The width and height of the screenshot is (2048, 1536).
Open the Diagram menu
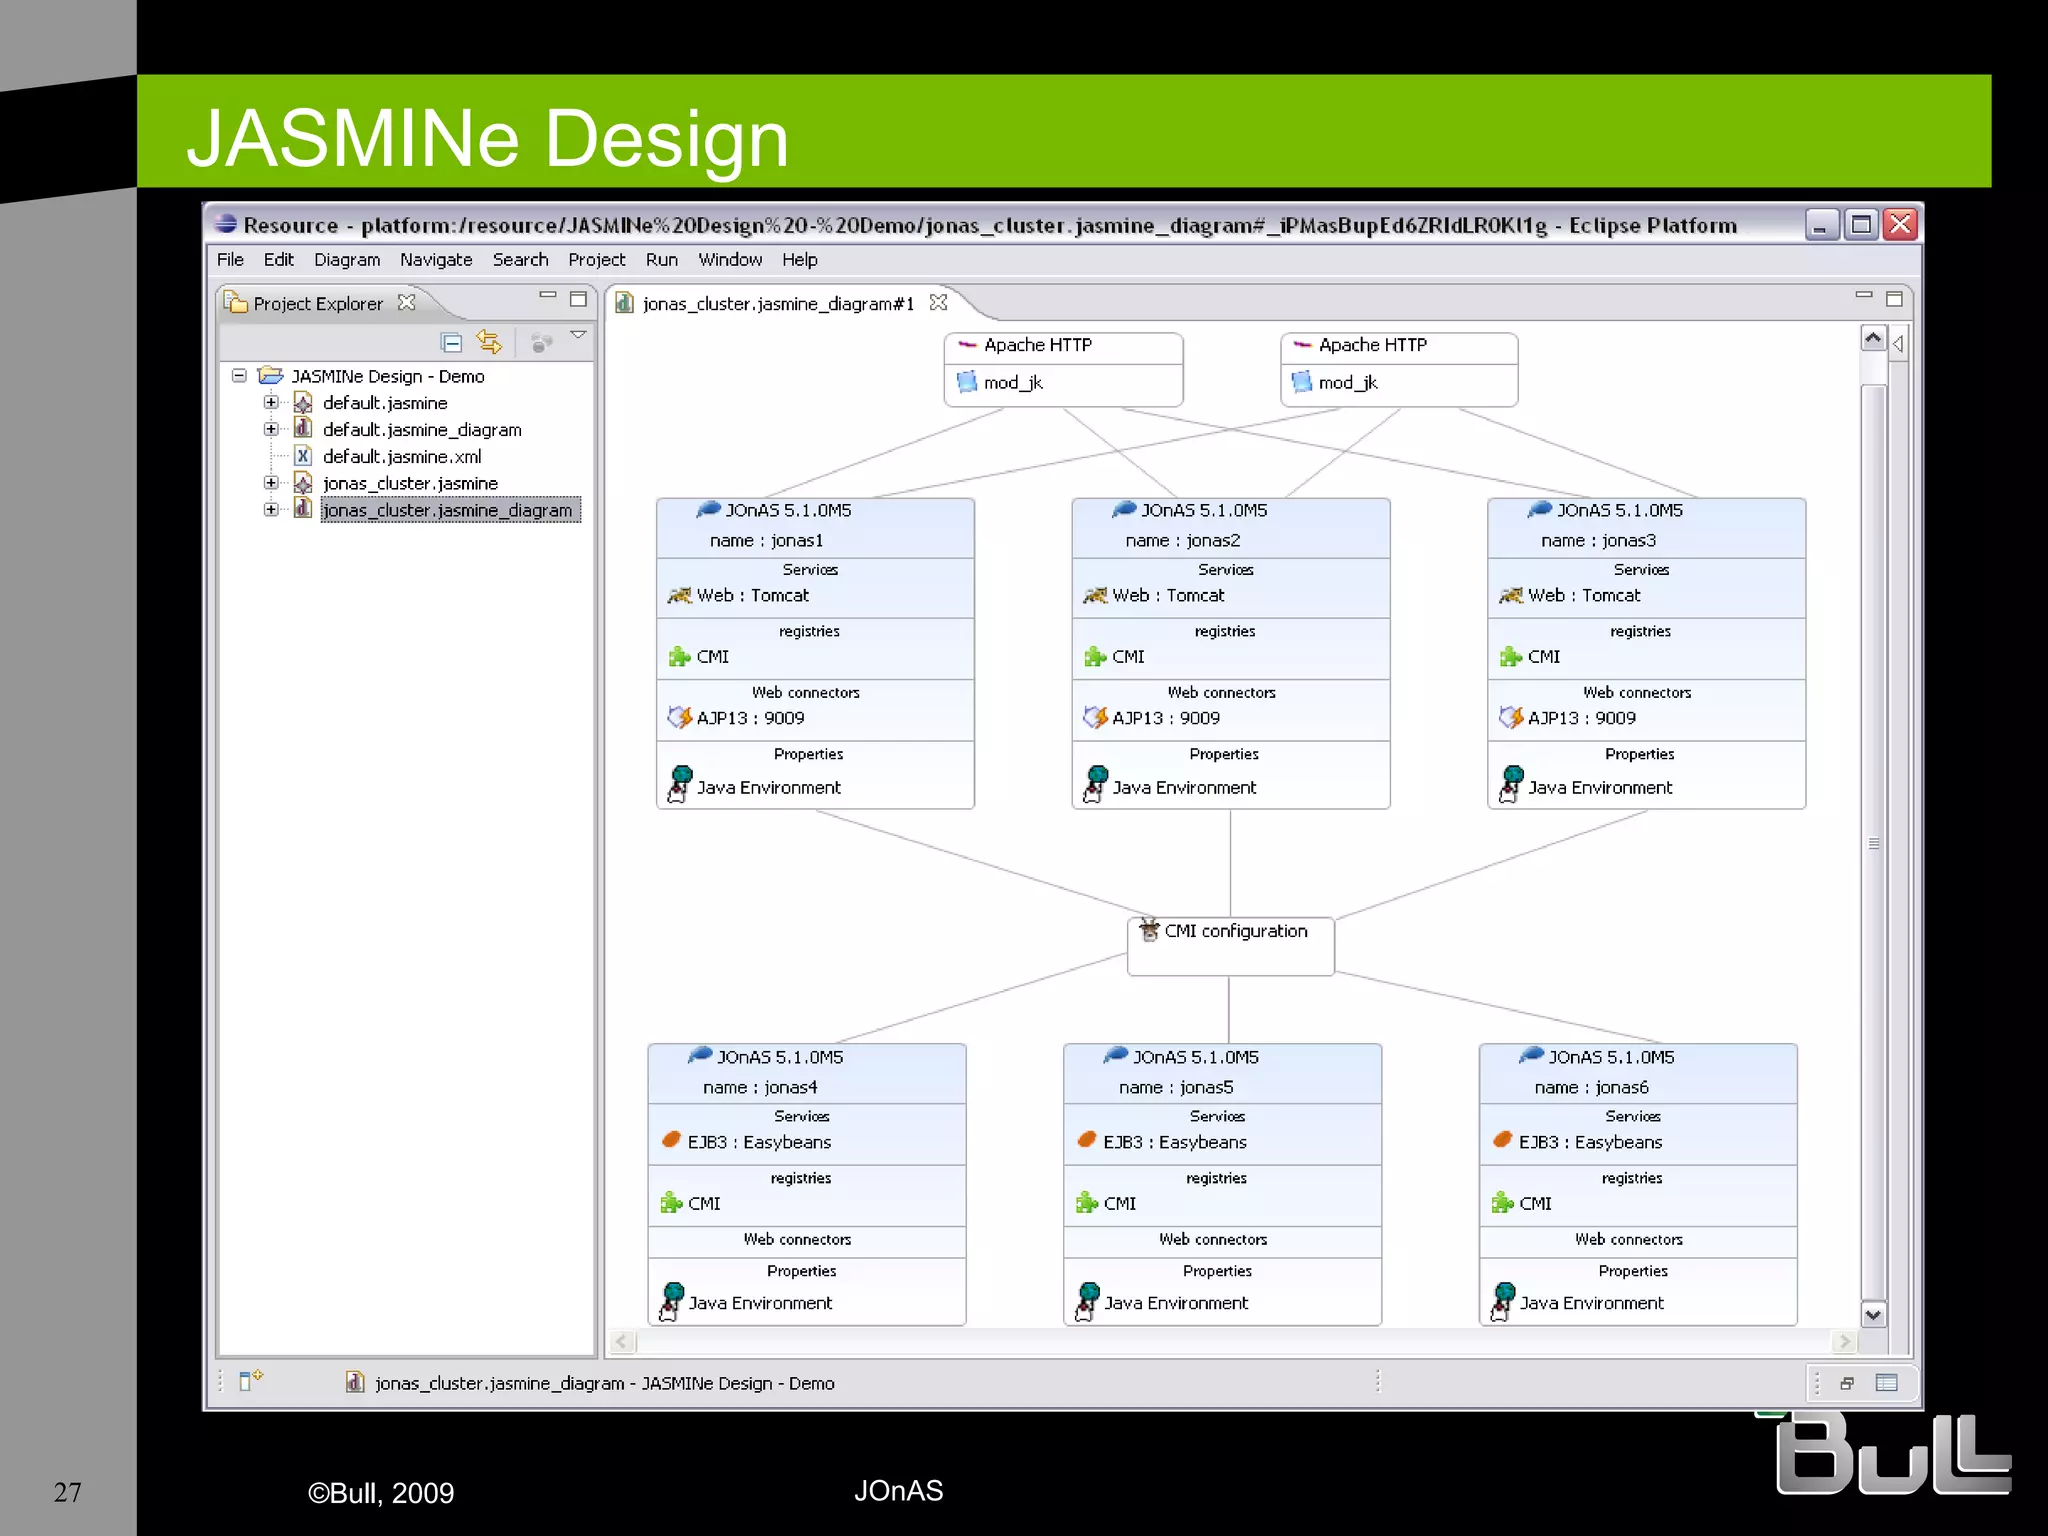[x=346, y=260]
